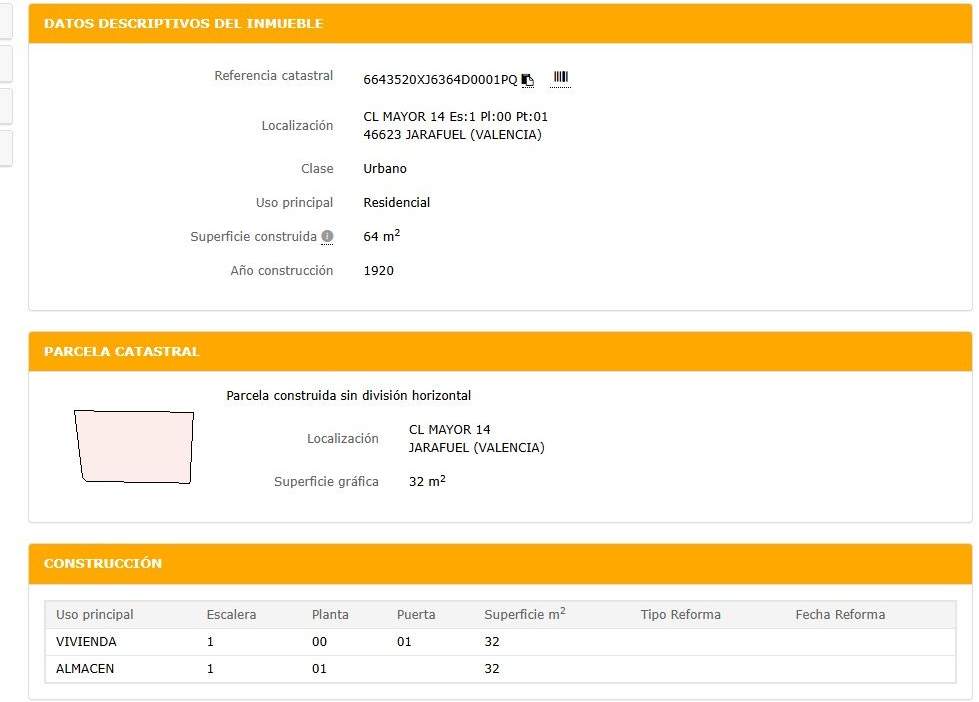This screenshot has width=979, height=702.
Task: Collapse the PARCELA CATASTRAL section header
Action: click(x=121, y=351)
